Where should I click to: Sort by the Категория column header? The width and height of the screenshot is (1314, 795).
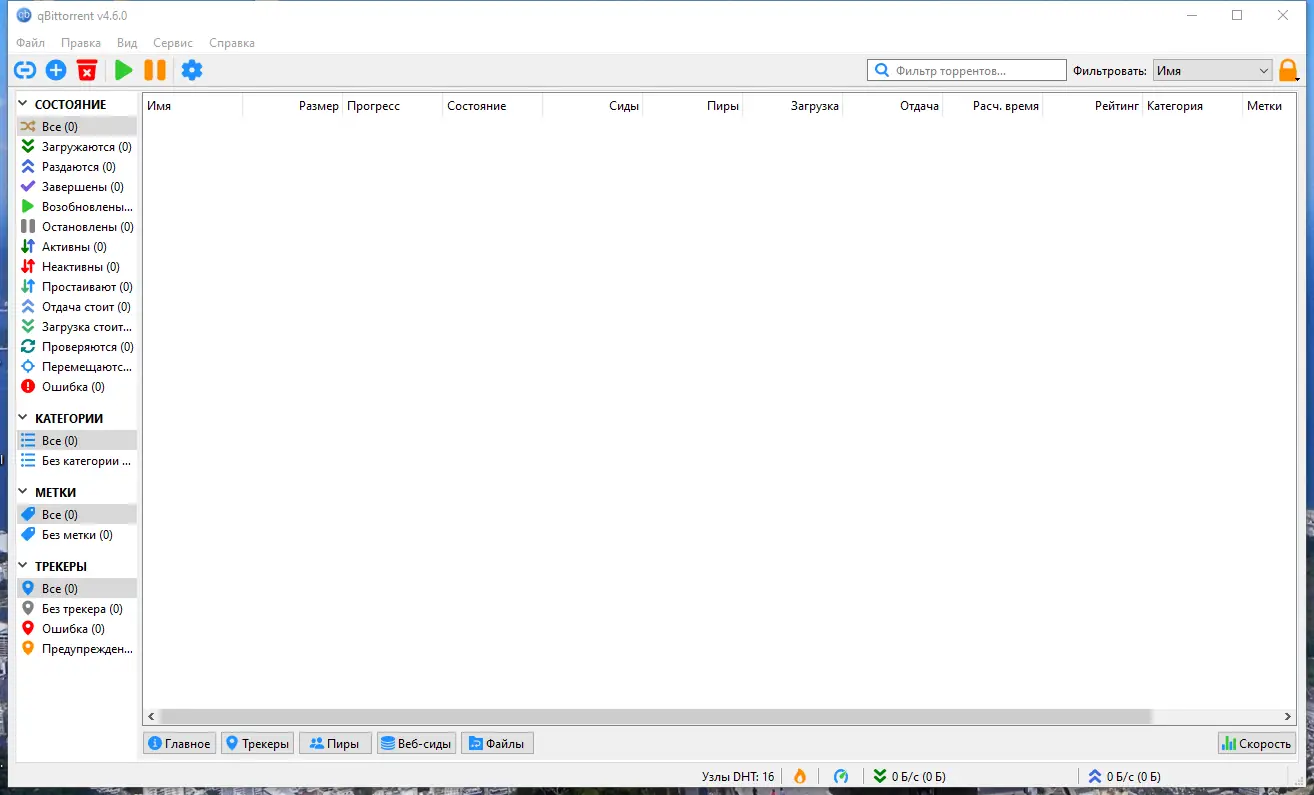point(1192,106)
